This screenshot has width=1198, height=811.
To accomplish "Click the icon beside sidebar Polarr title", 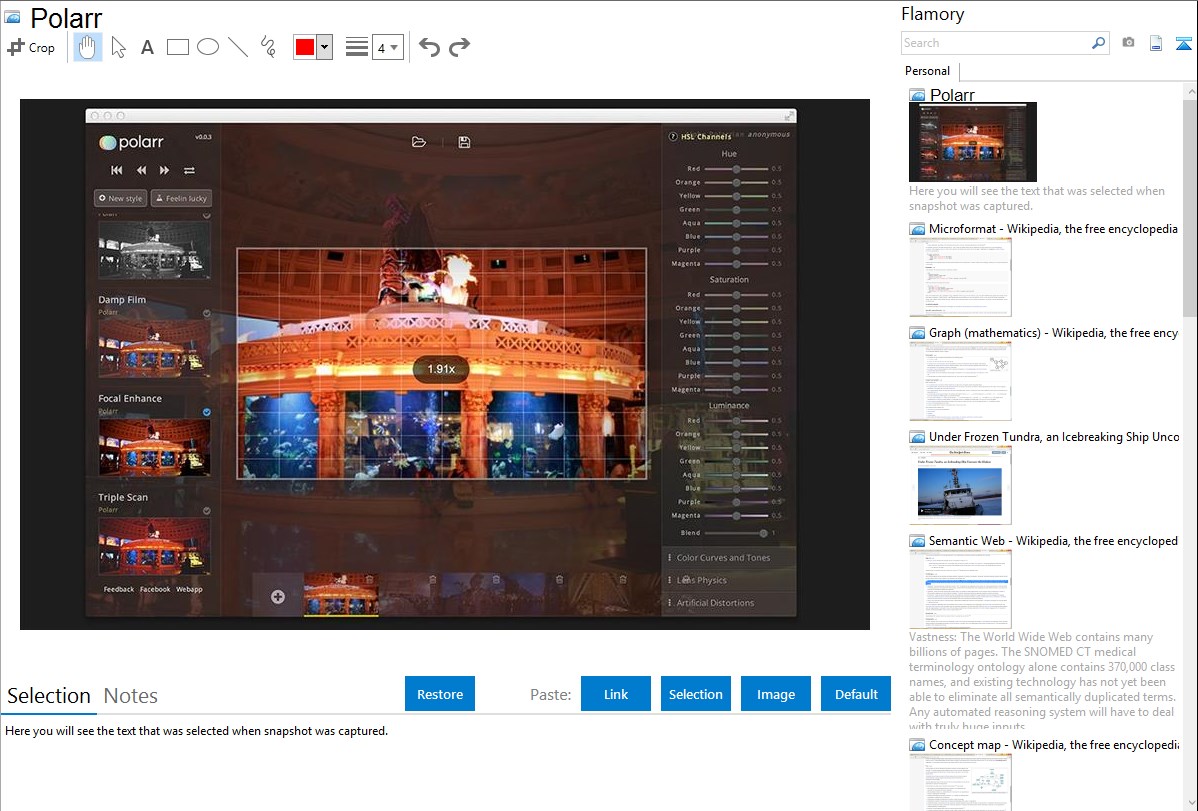I will [x=917, y=95].
